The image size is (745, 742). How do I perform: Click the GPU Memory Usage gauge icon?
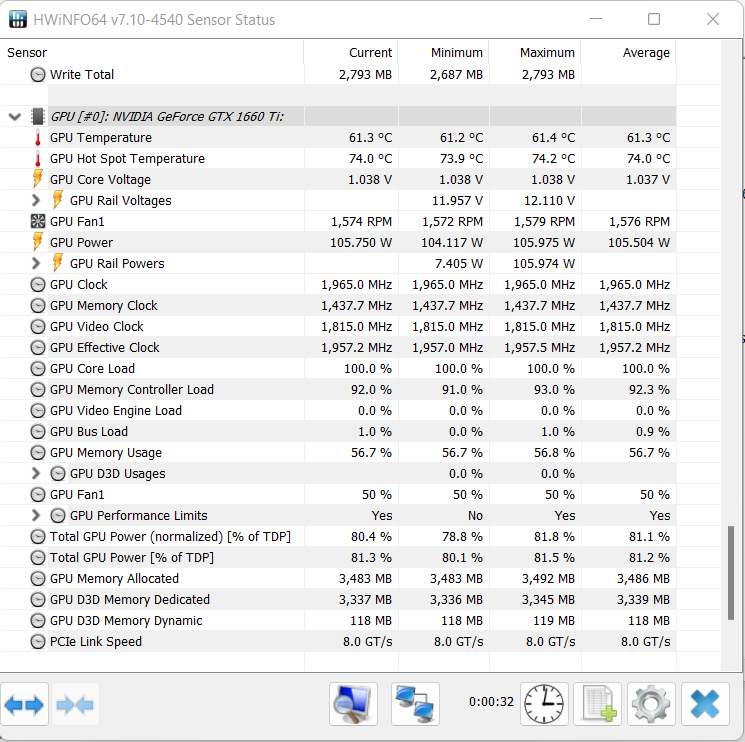[38, 453]
